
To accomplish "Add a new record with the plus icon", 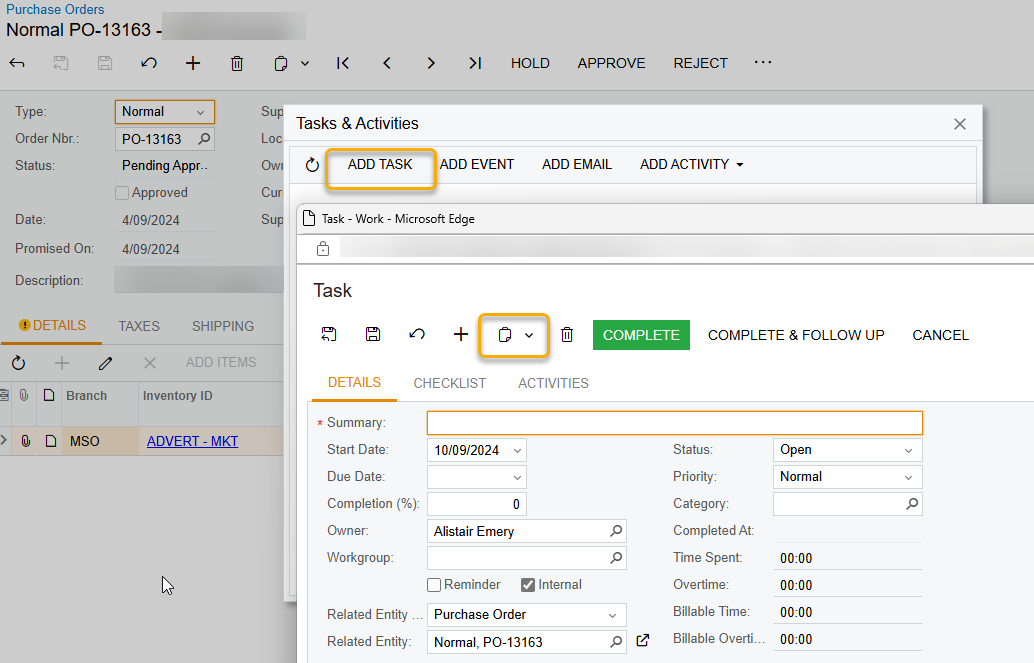I will click(x=460, y=334).
